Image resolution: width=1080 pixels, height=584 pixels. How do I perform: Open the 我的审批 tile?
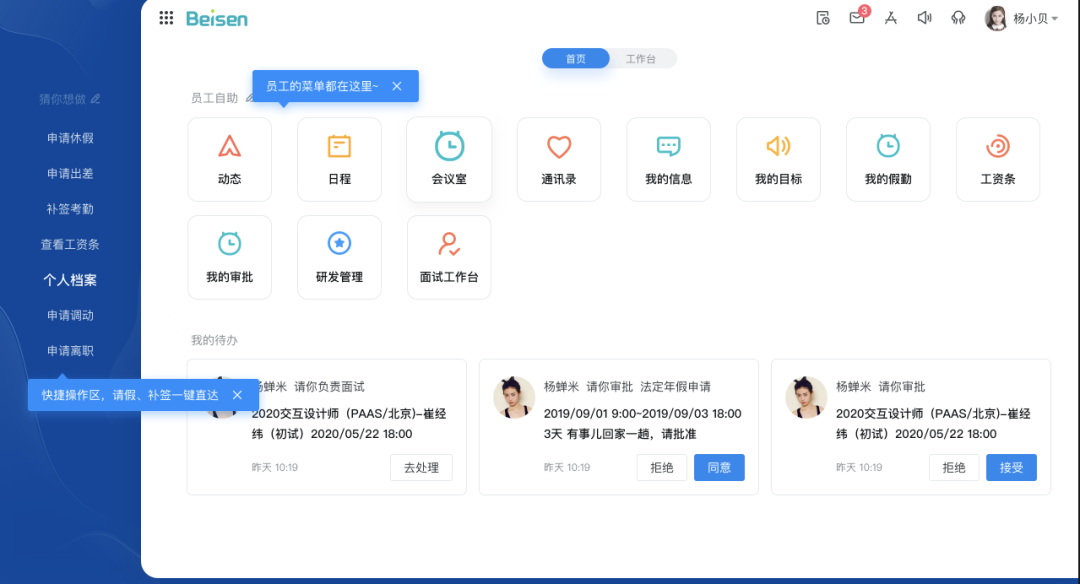229,257
